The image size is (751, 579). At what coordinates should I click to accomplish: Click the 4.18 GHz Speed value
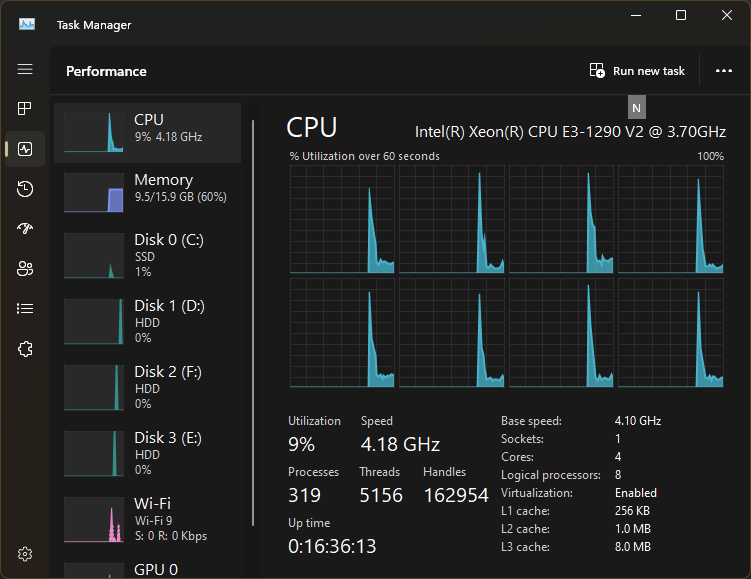click(400, 444)
